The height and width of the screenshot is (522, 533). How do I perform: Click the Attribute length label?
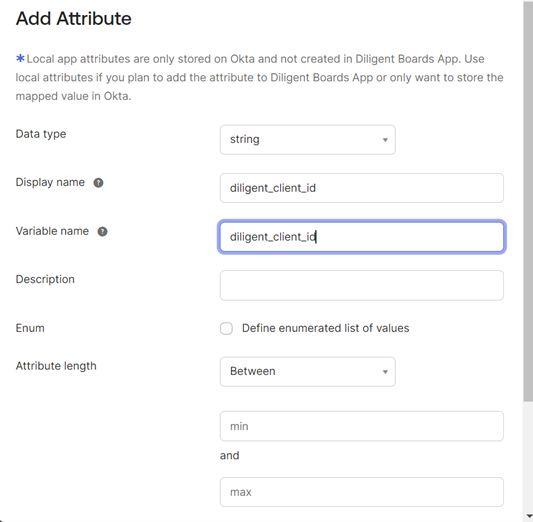(x=56, y=366)
